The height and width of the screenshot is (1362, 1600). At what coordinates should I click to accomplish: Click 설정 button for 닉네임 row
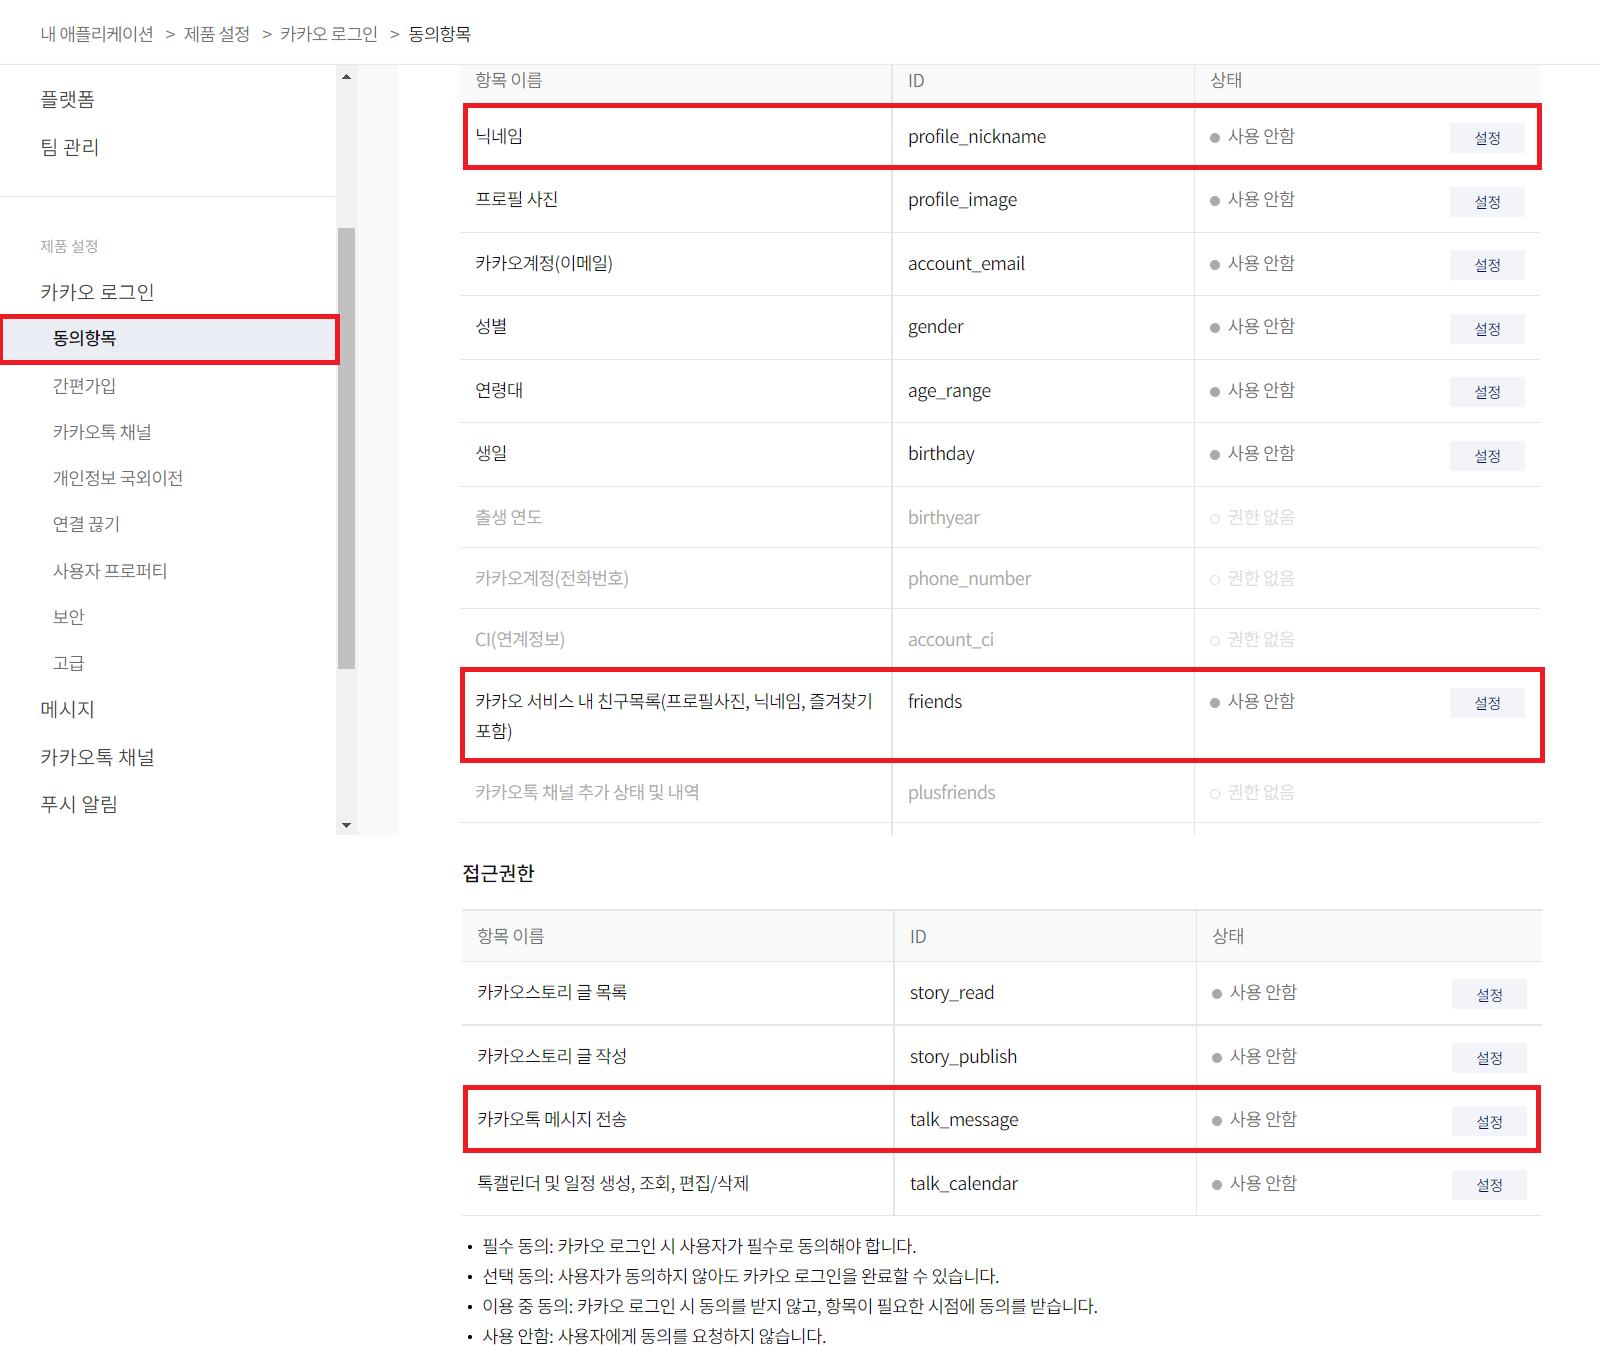coord(1487,138)
